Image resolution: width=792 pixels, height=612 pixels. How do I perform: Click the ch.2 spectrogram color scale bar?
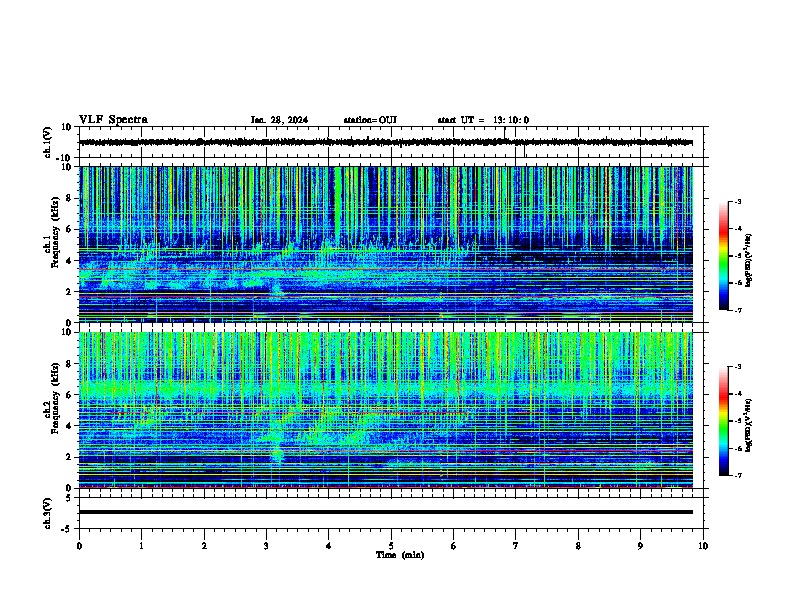[x=723, y=421]
